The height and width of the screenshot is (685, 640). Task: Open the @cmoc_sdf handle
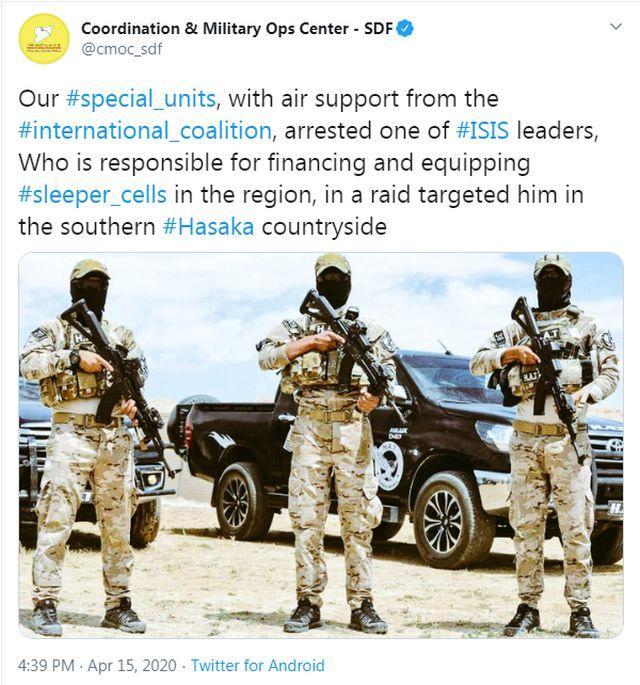[x=121, y=49]
